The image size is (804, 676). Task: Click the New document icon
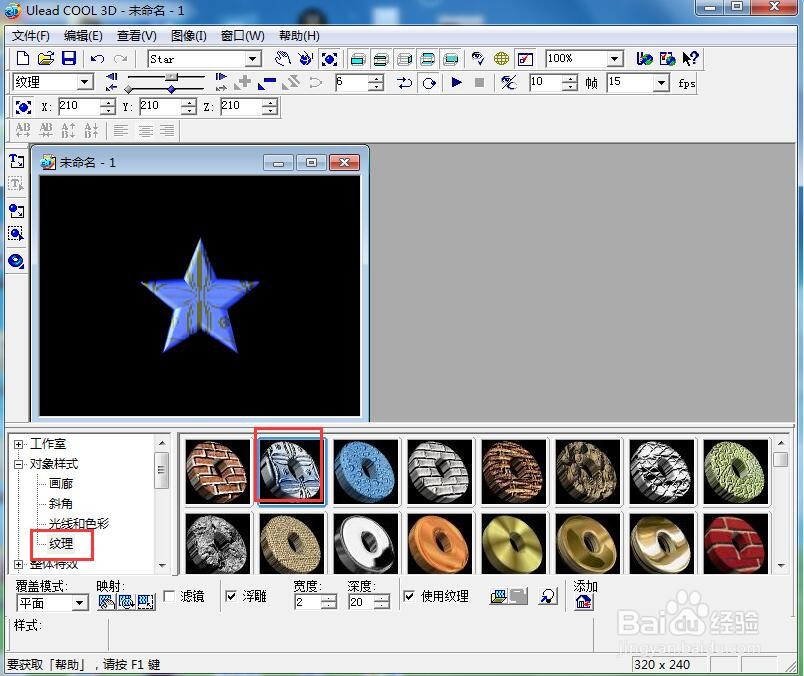(23, 58)
